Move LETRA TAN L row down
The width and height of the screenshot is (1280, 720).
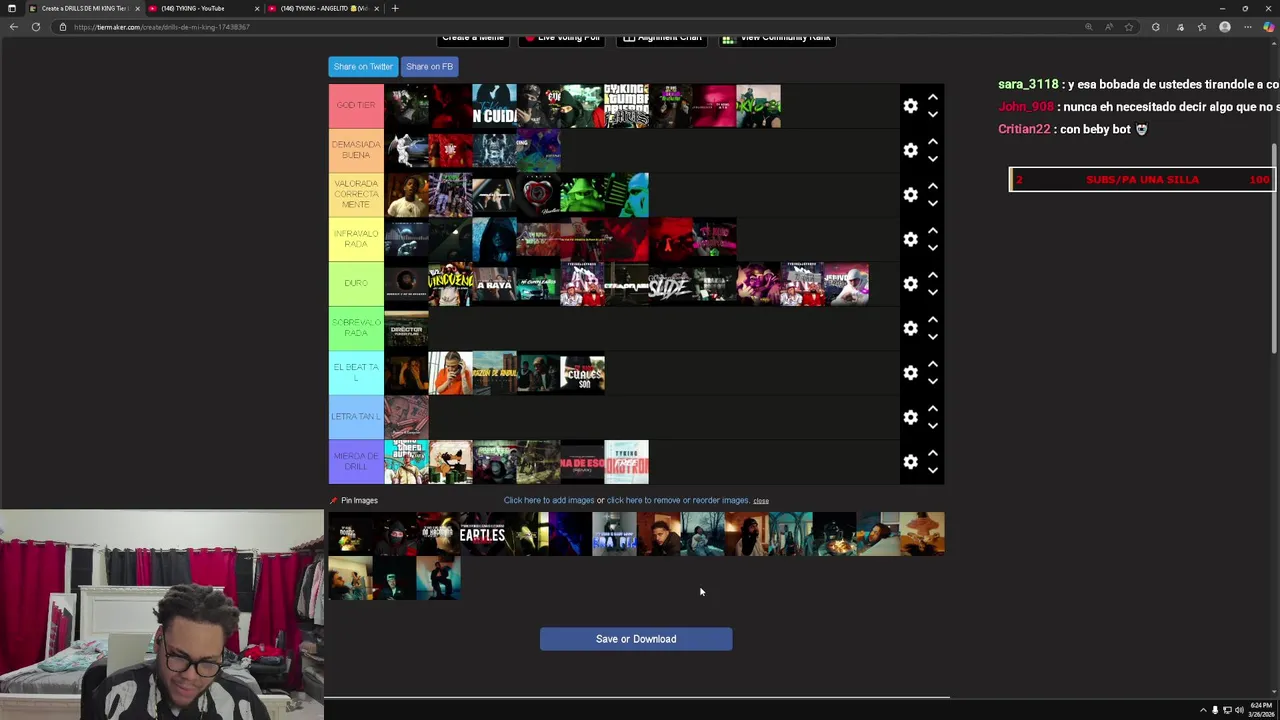click(932, 425)
